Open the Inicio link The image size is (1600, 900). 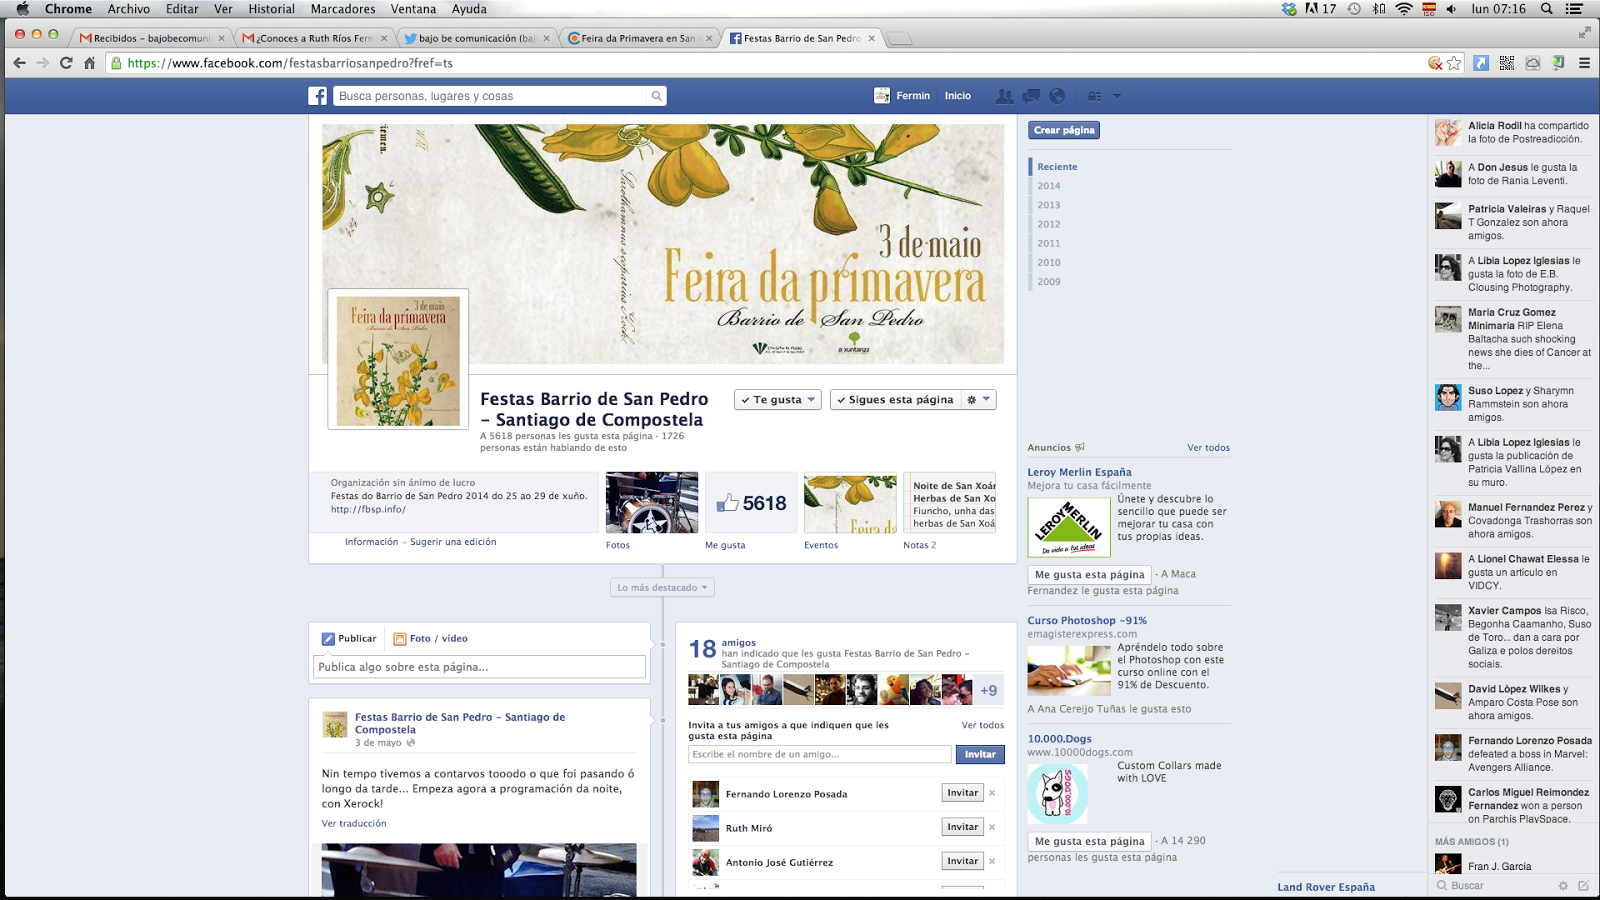click(957, 96)
